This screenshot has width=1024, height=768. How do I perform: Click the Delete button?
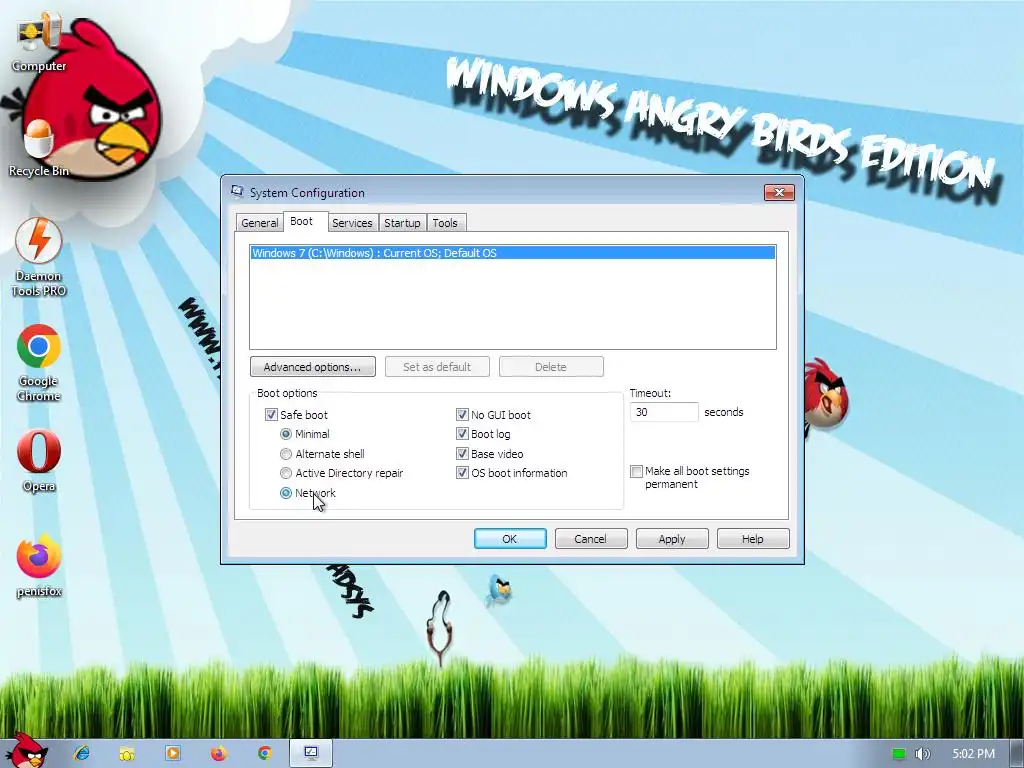pyautogui.click(x=551, y=367)
